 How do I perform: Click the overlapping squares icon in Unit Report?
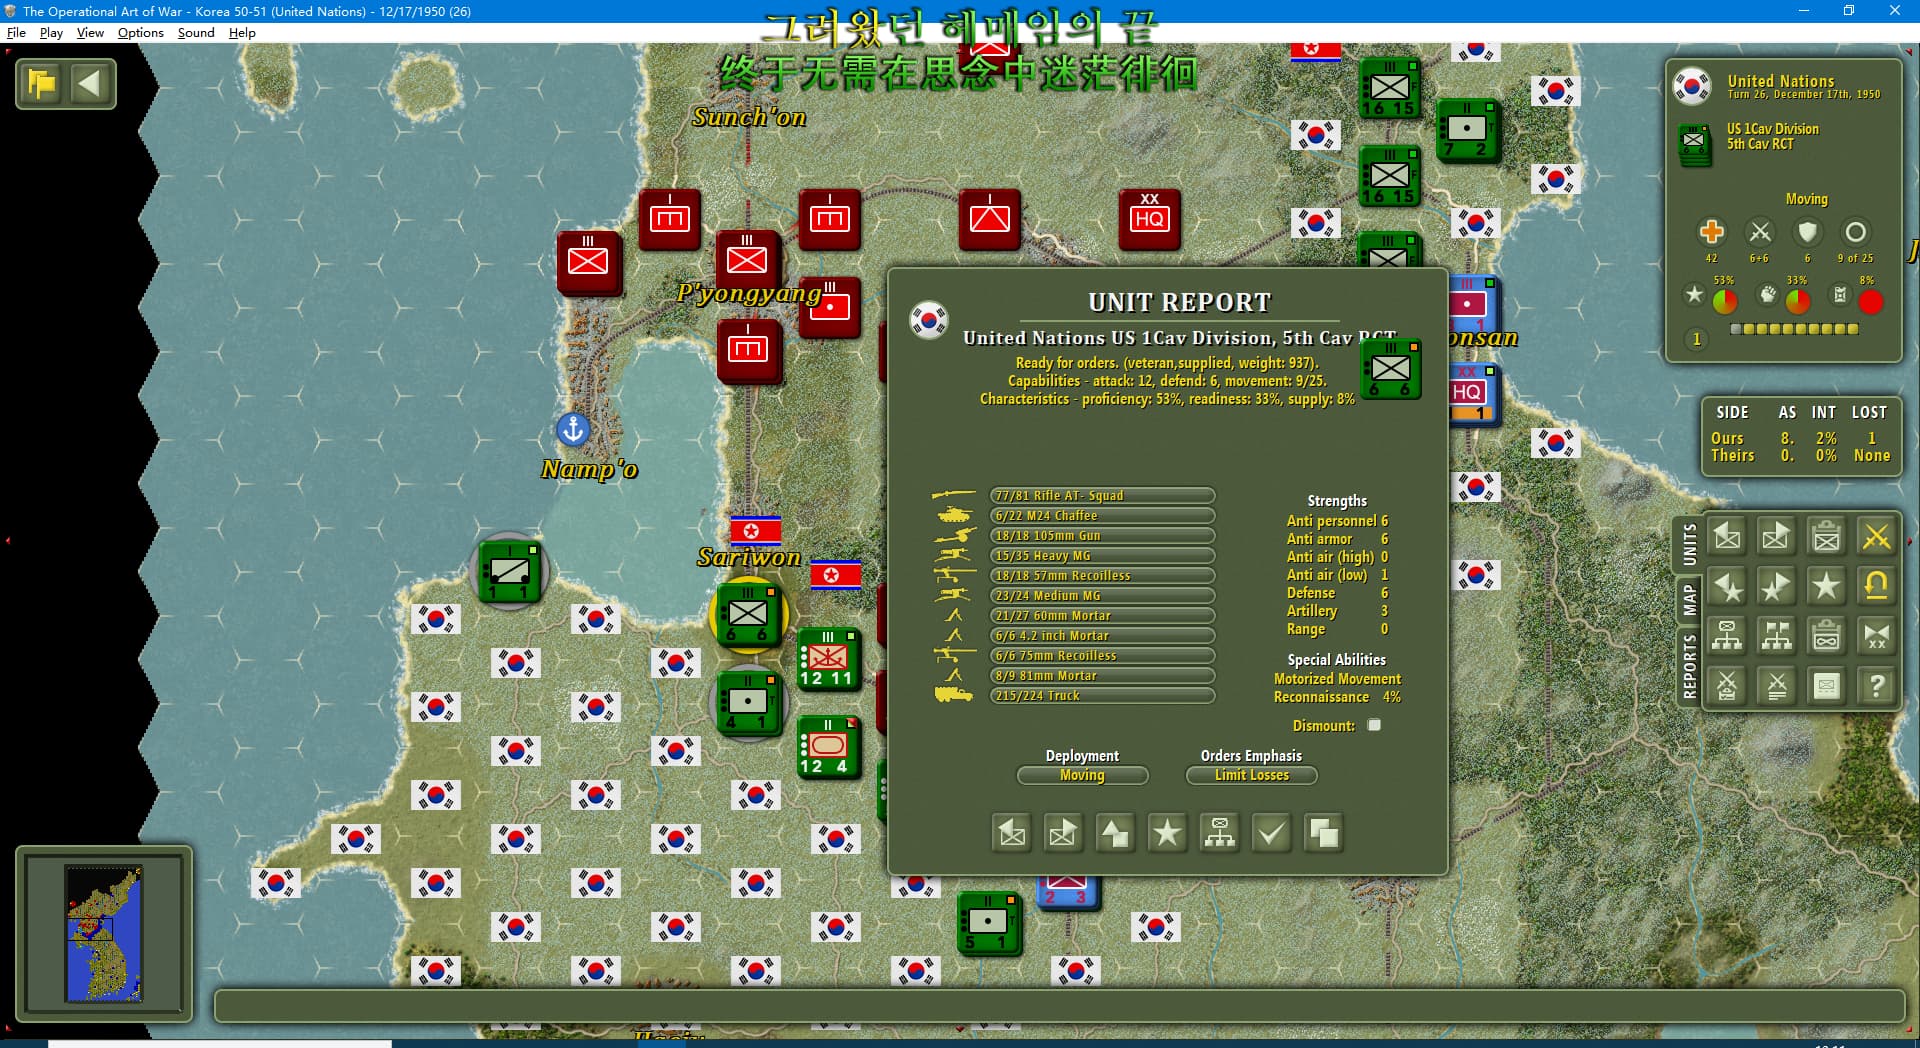coord(1323,832)
